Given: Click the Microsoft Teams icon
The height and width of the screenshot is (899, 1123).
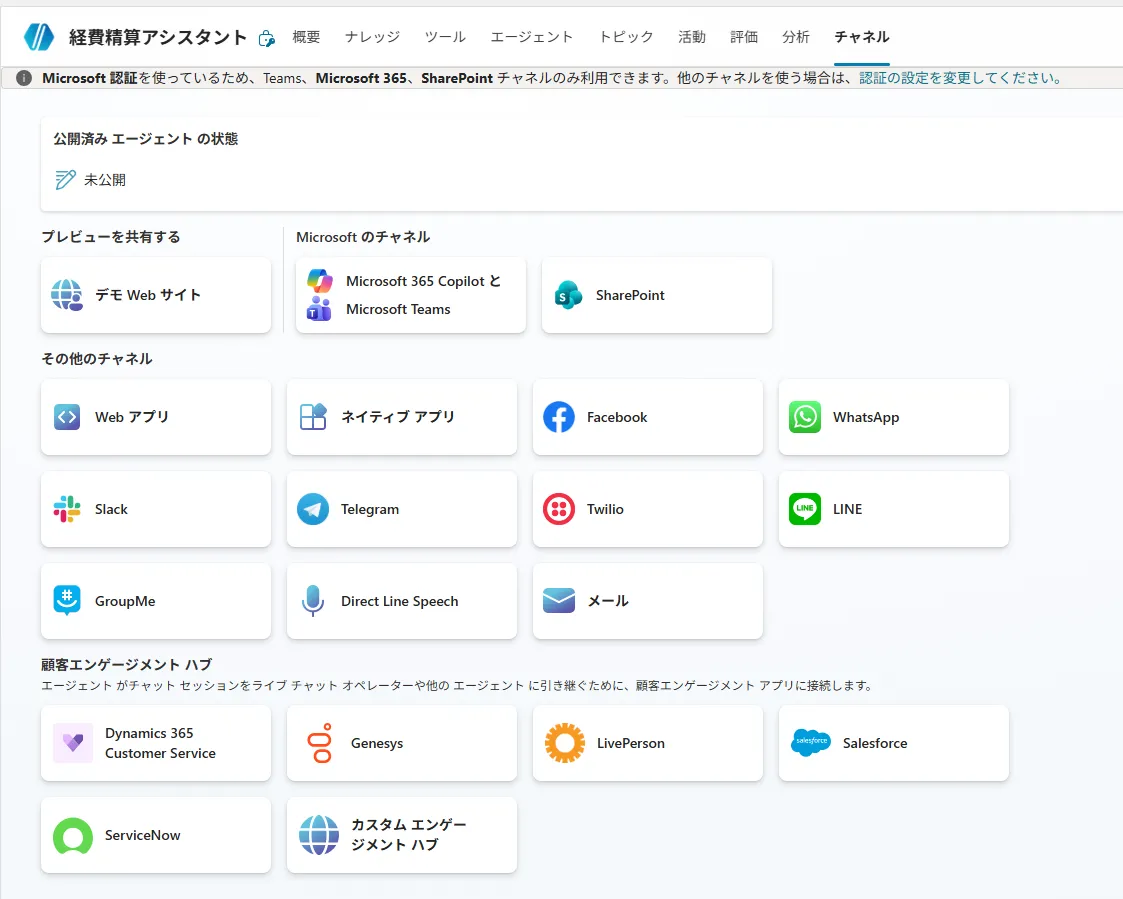Looking at the screenshot, I should point(319,309).
